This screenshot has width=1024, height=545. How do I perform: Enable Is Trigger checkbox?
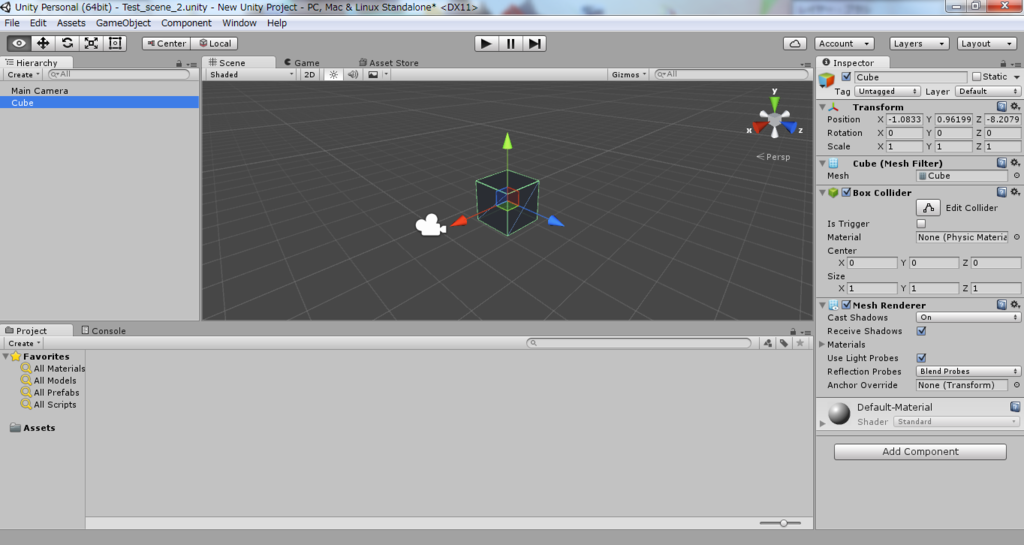(921, 223)
